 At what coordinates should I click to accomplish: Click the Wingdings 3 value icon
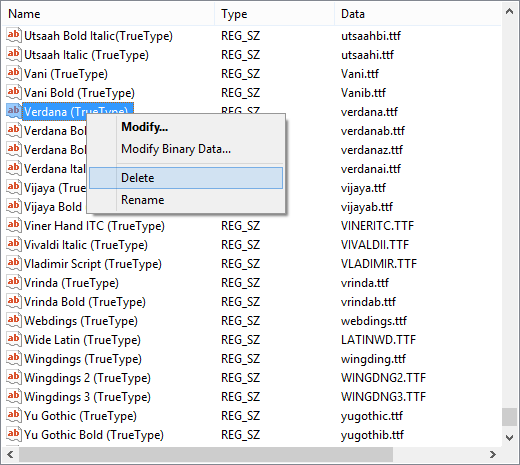[x=13, y=396]
